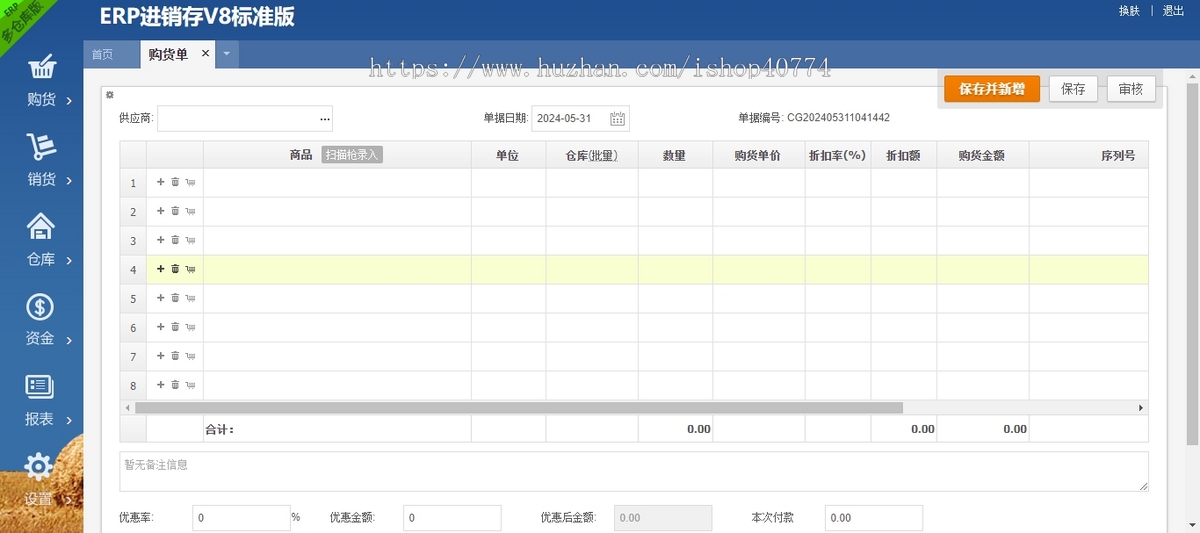This screenshot has height=533, width=1200.
Task: Click the 单位 column header
Action: pos(508,156)
